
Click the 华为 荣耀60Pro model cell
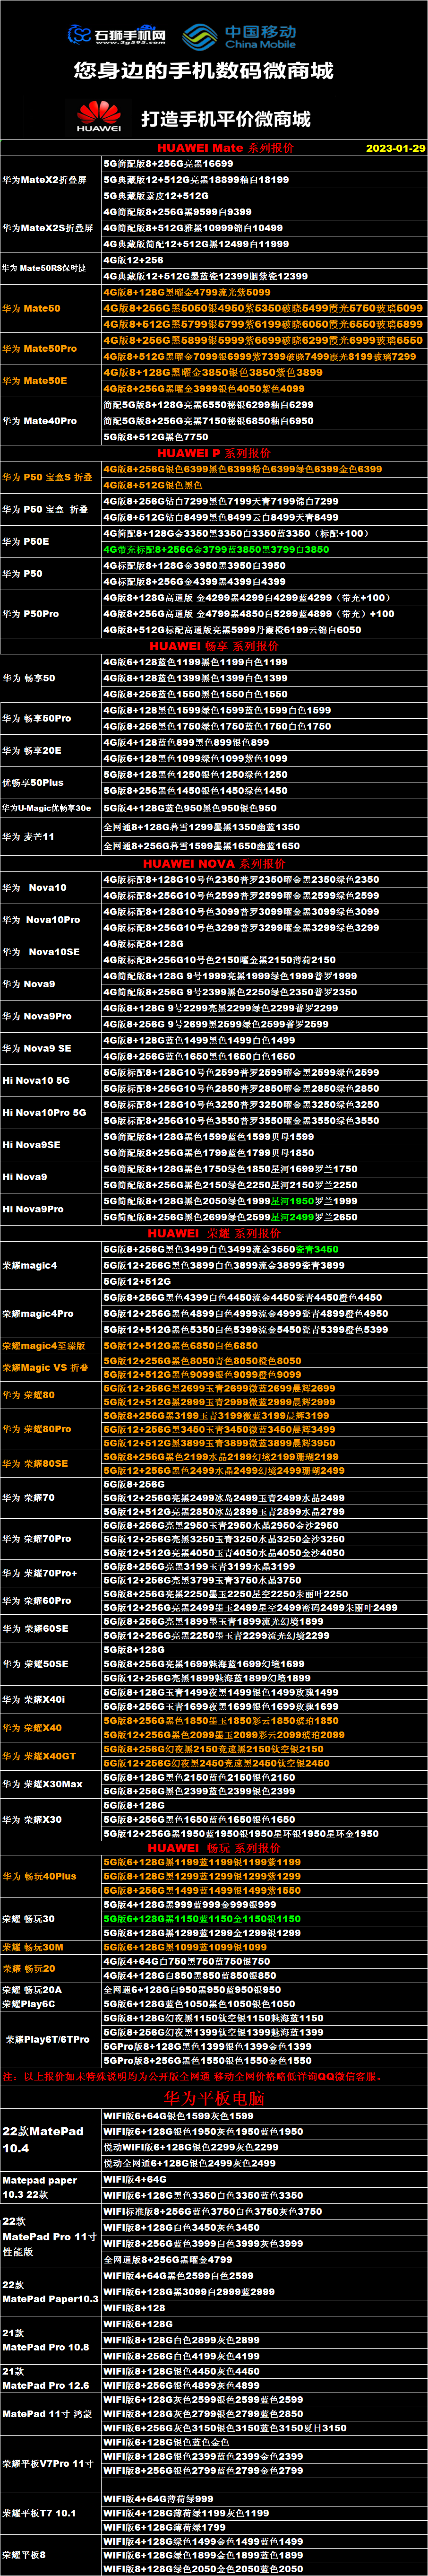tap(50, 1600)
